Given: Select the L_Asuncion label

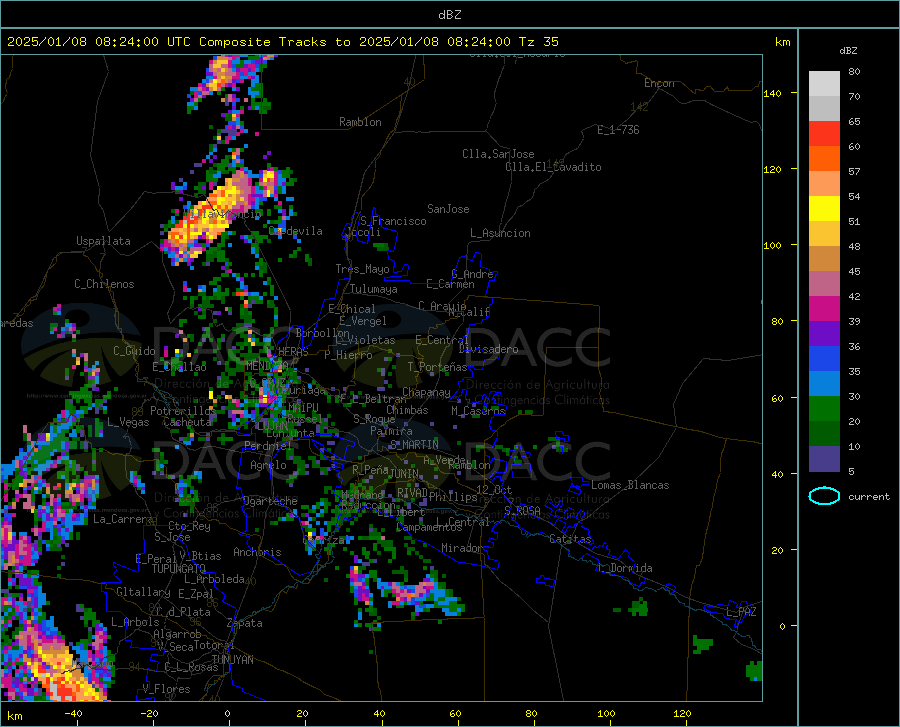Looking at the screenshot, I should tap(500, 233).
